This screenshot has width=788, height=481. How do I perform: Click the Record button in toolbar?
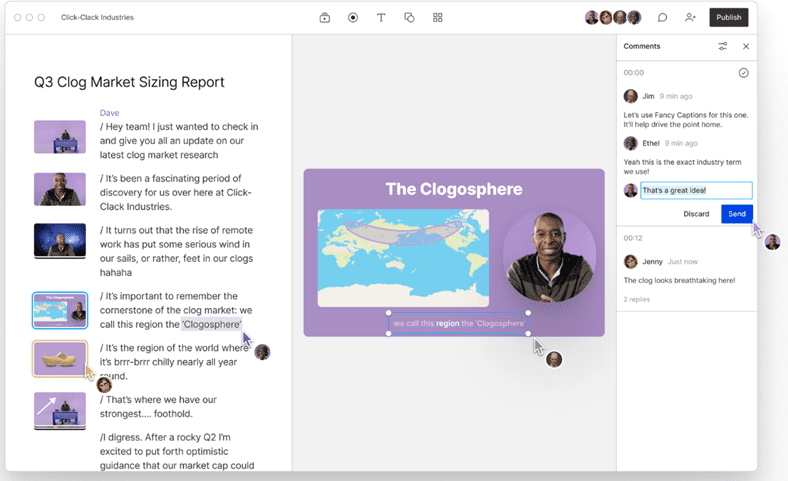tap(353, 18)
